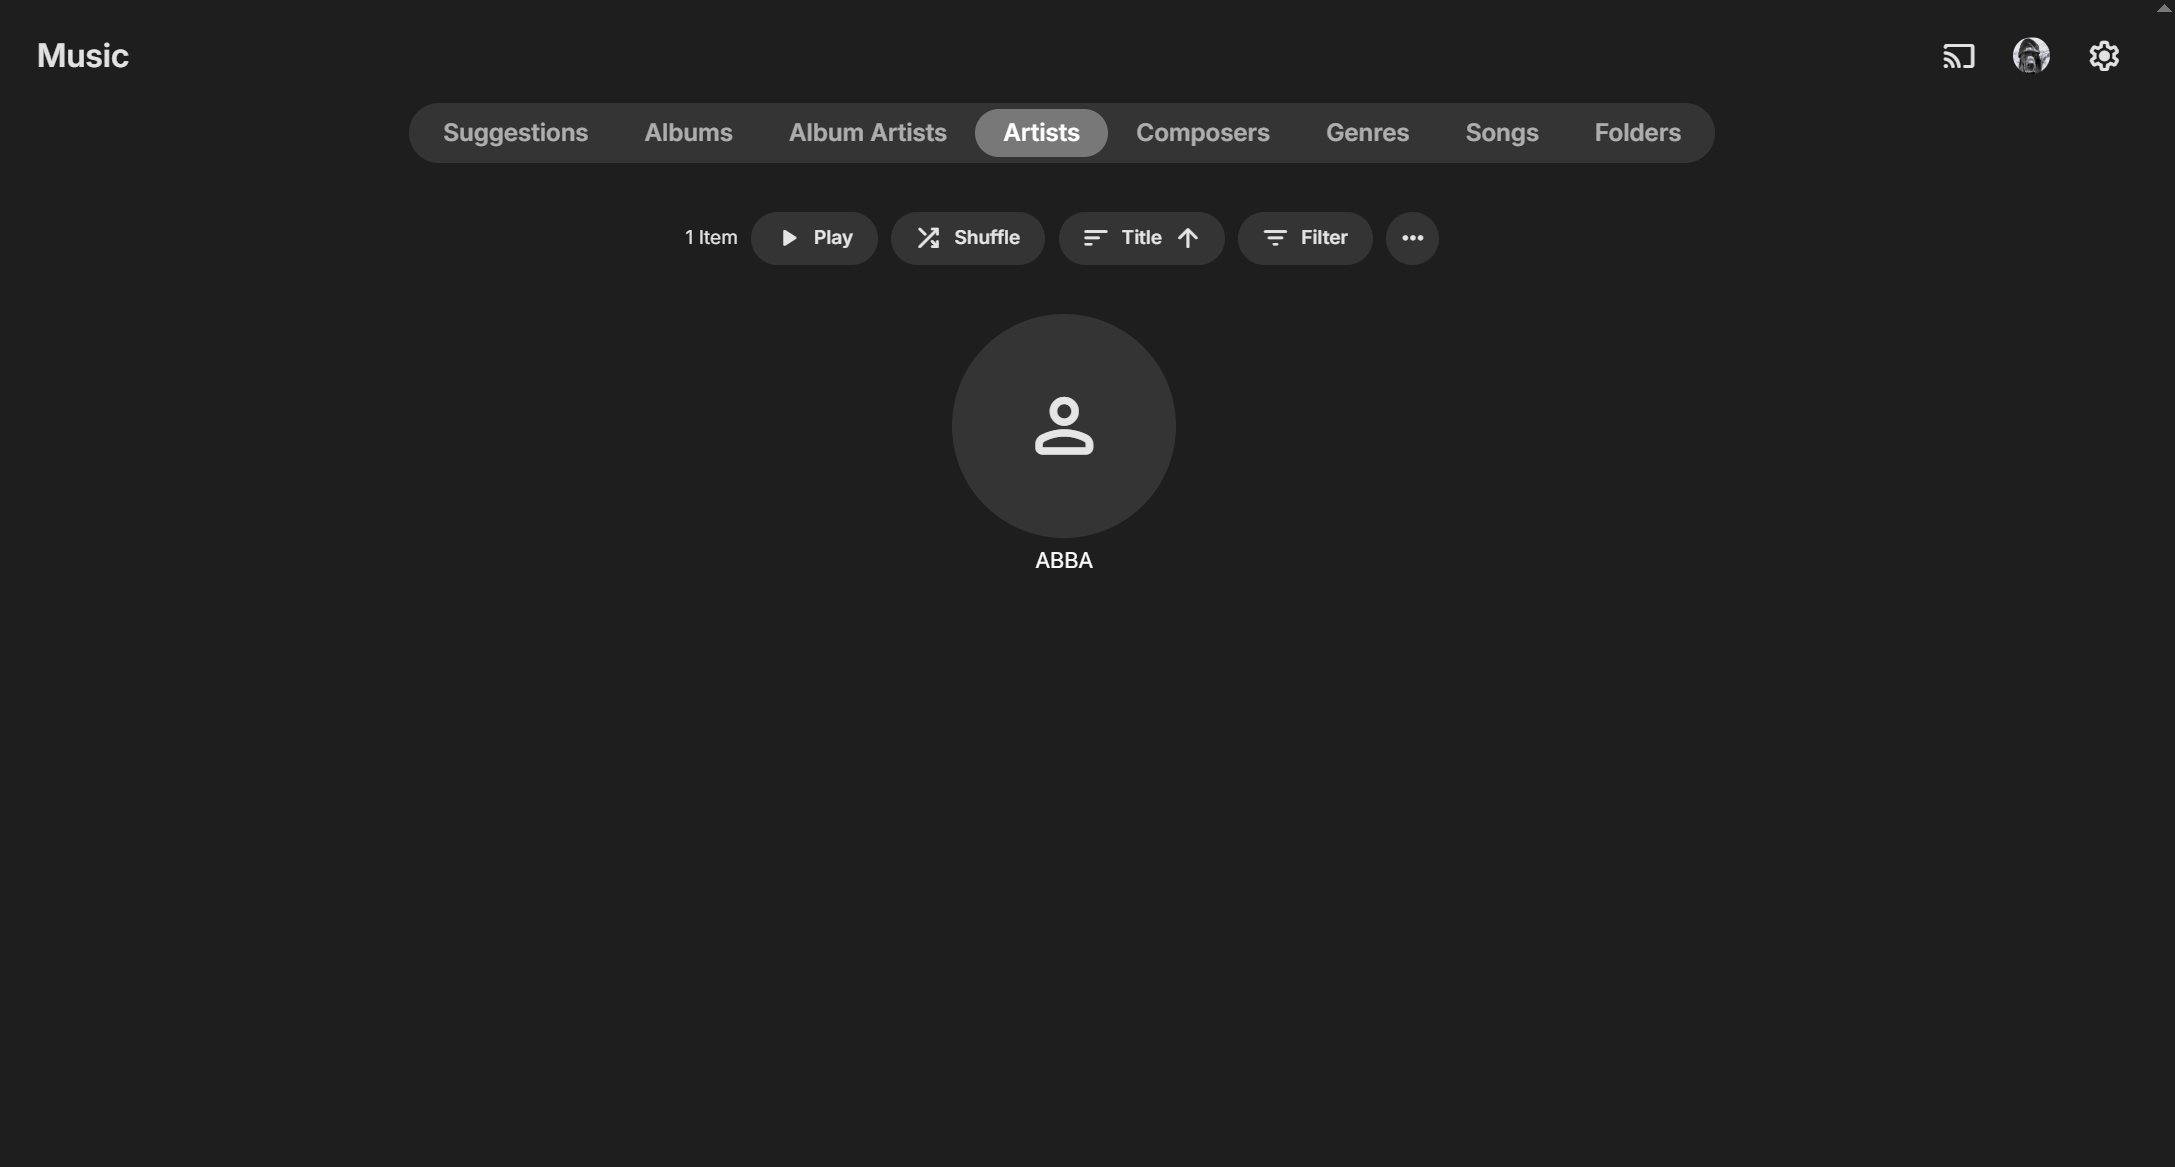Open the Genres tab
The height and width of the screenshot is (1167, 2175).
1367,133
